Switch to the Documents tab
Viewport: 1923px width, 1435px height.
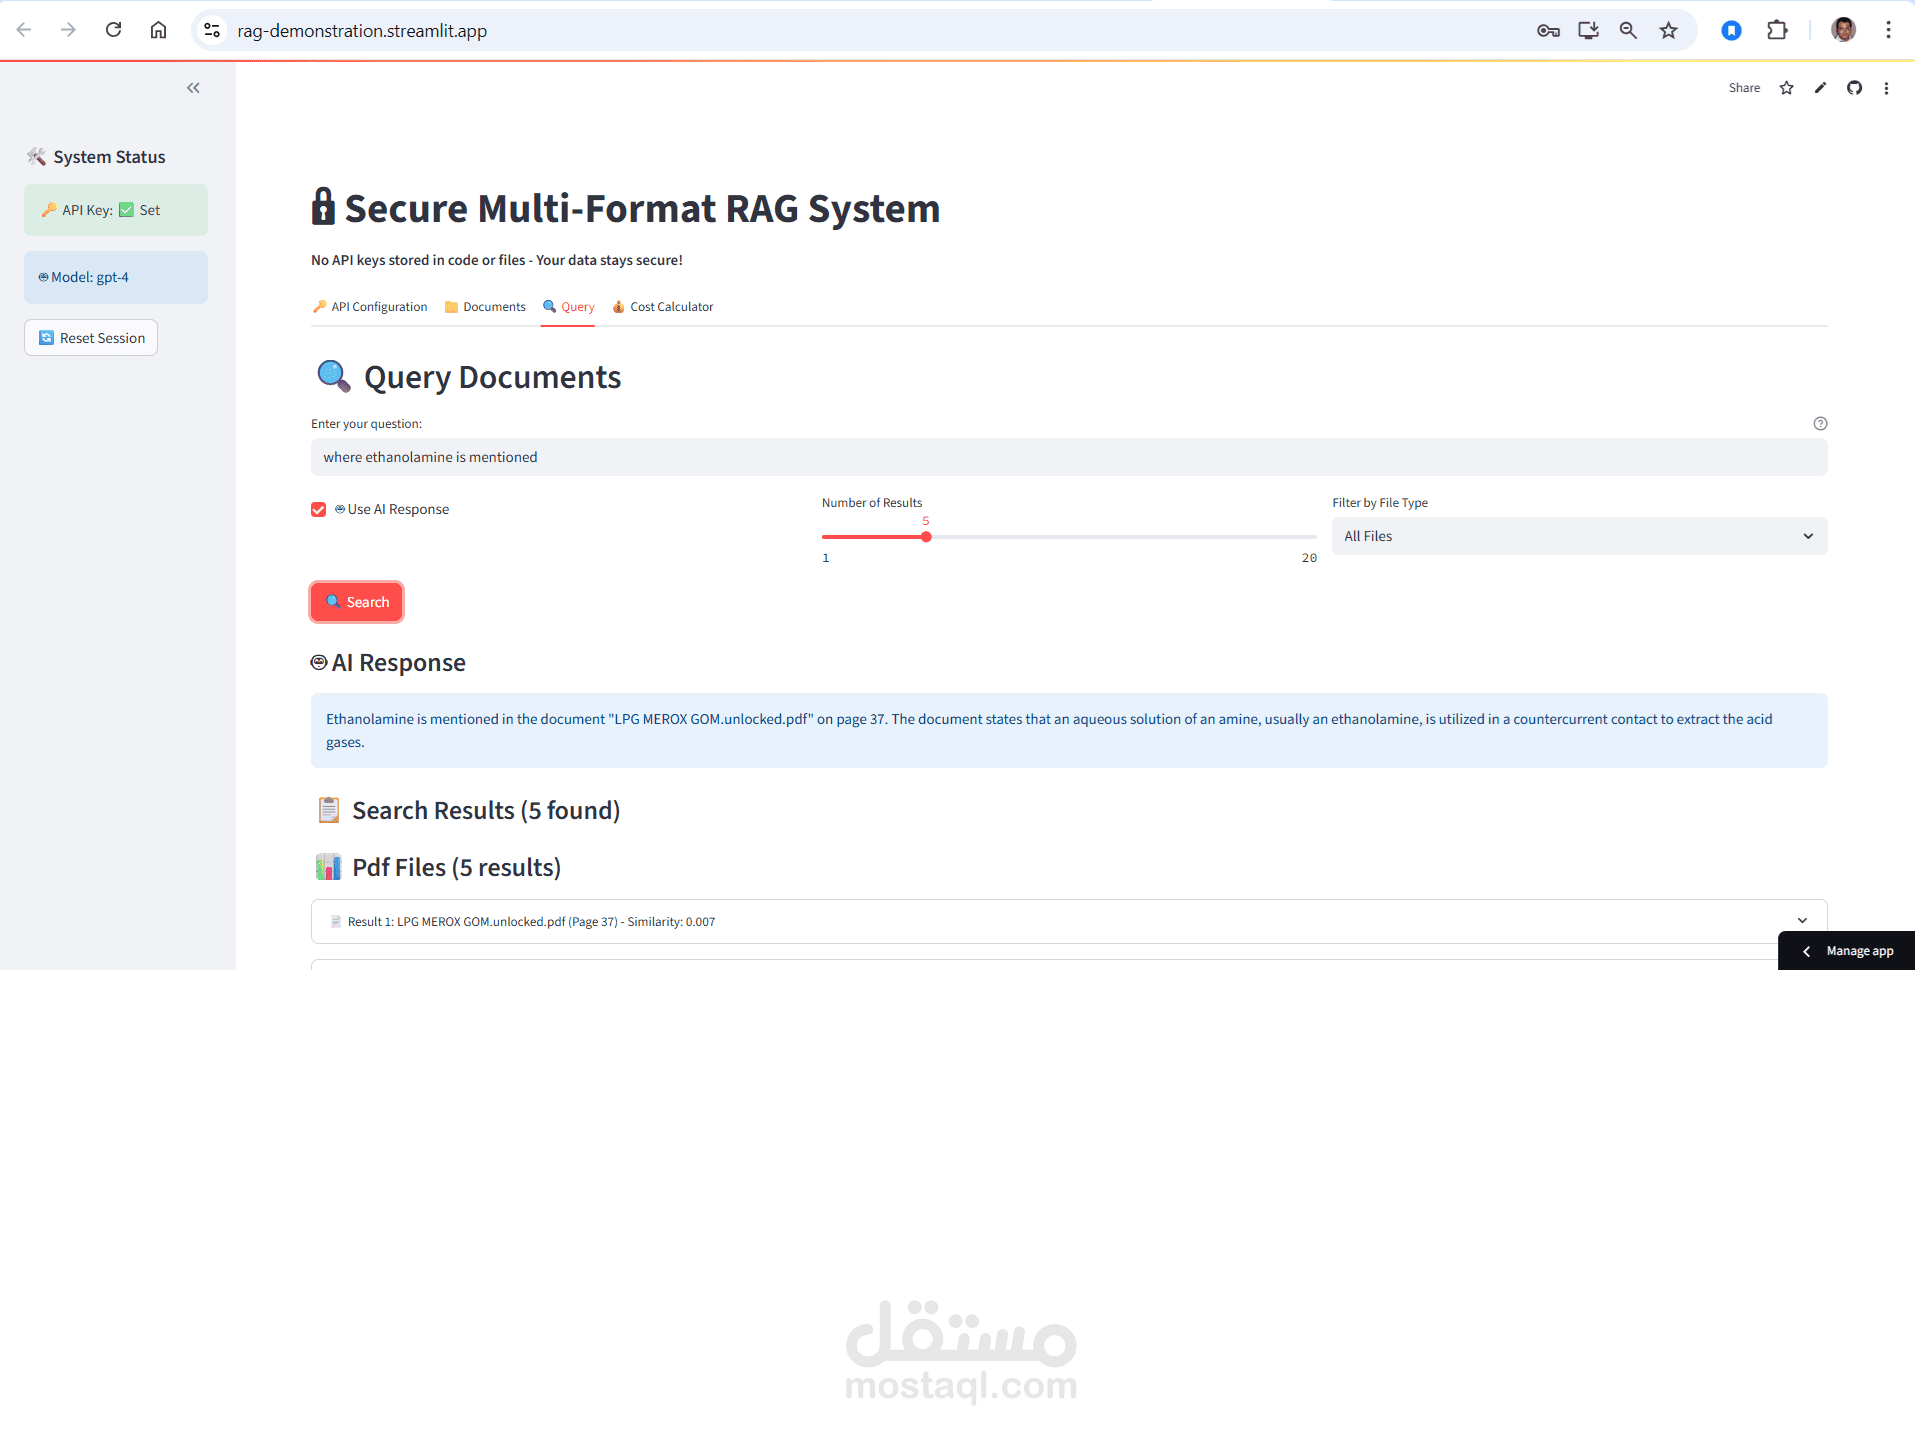(485, 307)
